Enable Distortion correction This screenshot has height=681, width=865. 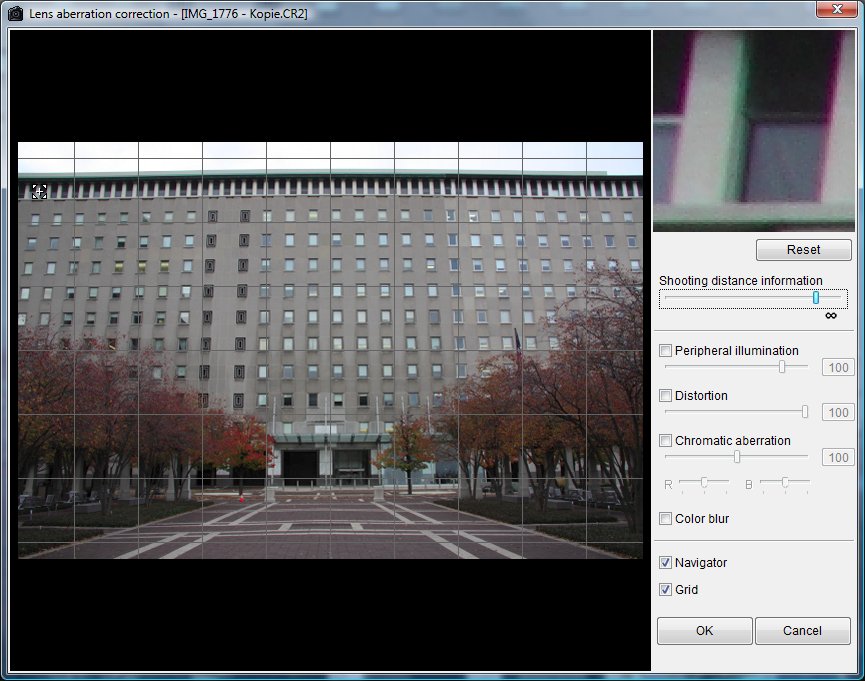(666, 396)
